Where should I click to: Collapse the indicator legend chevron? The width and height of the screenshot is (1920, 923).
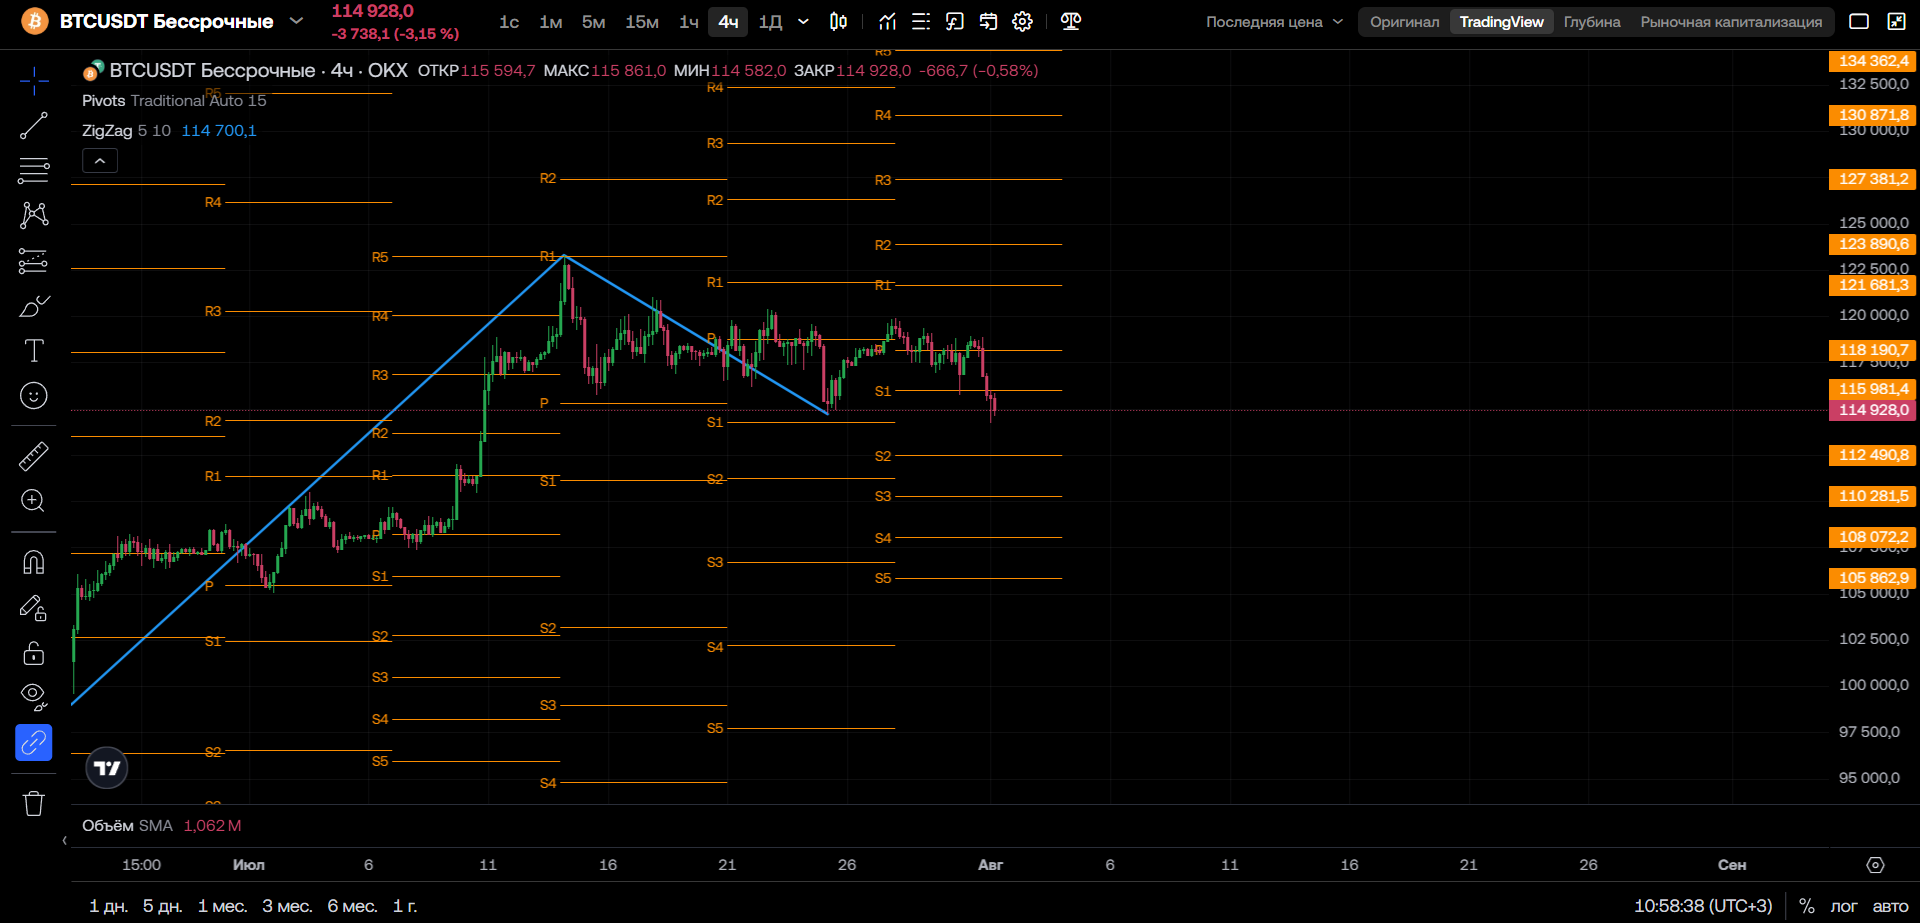tap(100, 161)
